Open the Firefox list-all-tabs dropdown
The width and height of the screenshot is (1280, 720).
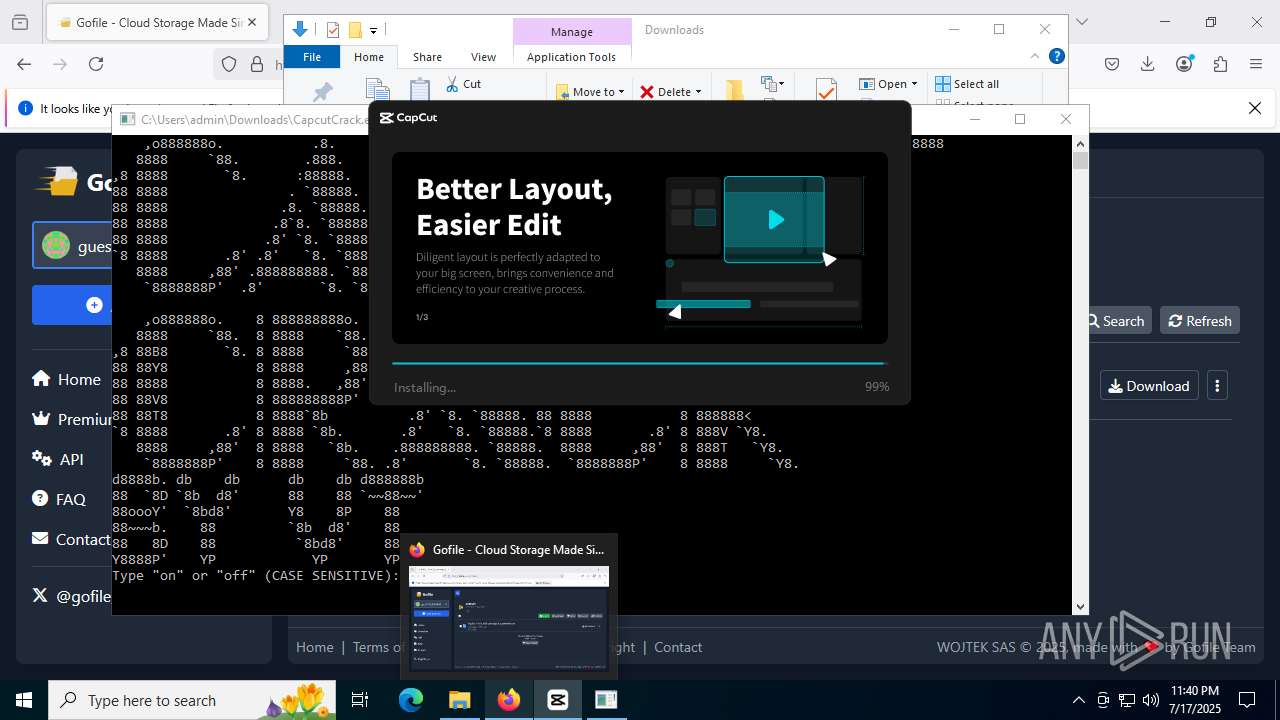[1081, 22]
